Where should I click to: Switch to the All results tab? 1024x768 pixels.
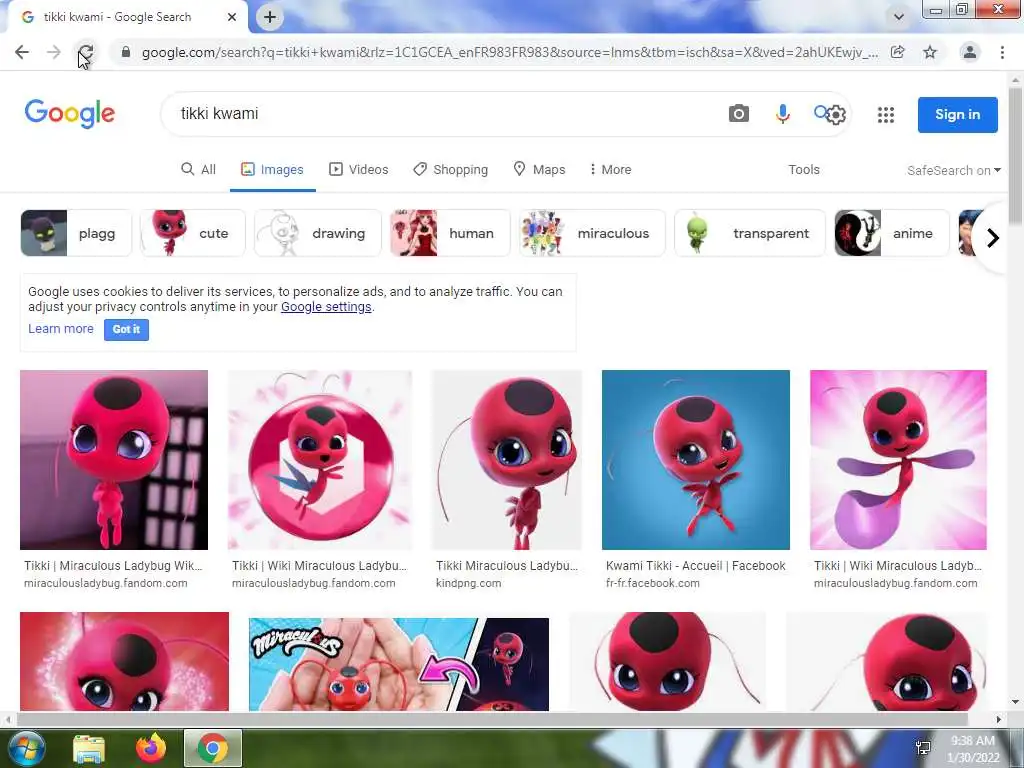coord(199,169)
